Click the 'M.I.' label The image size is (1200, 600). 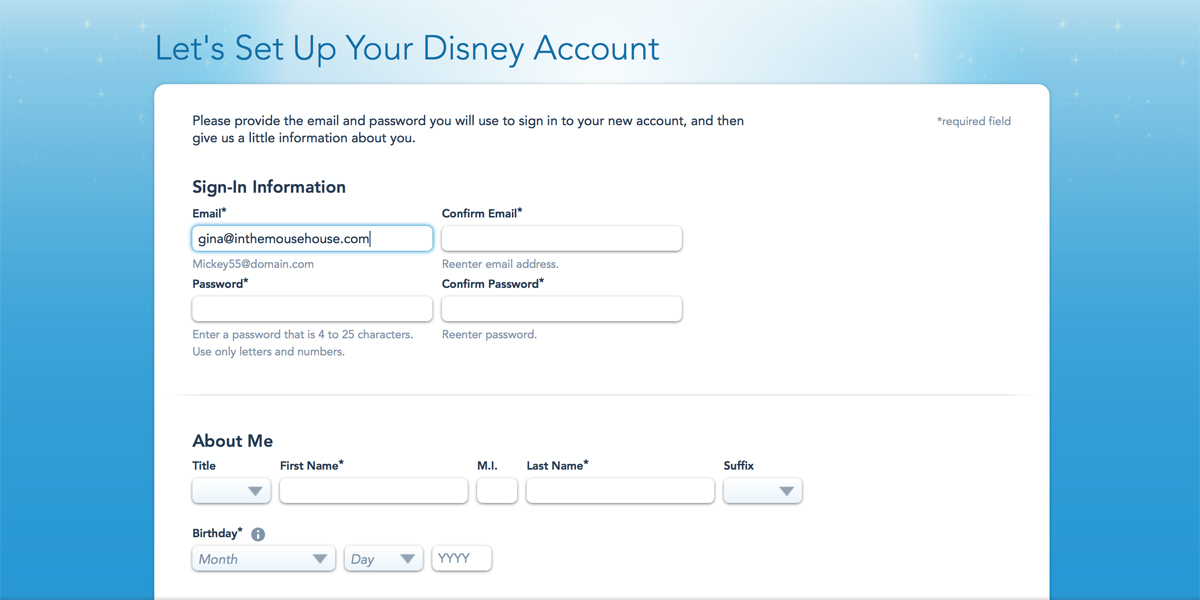pyautogui.click(x=487, y=465)
